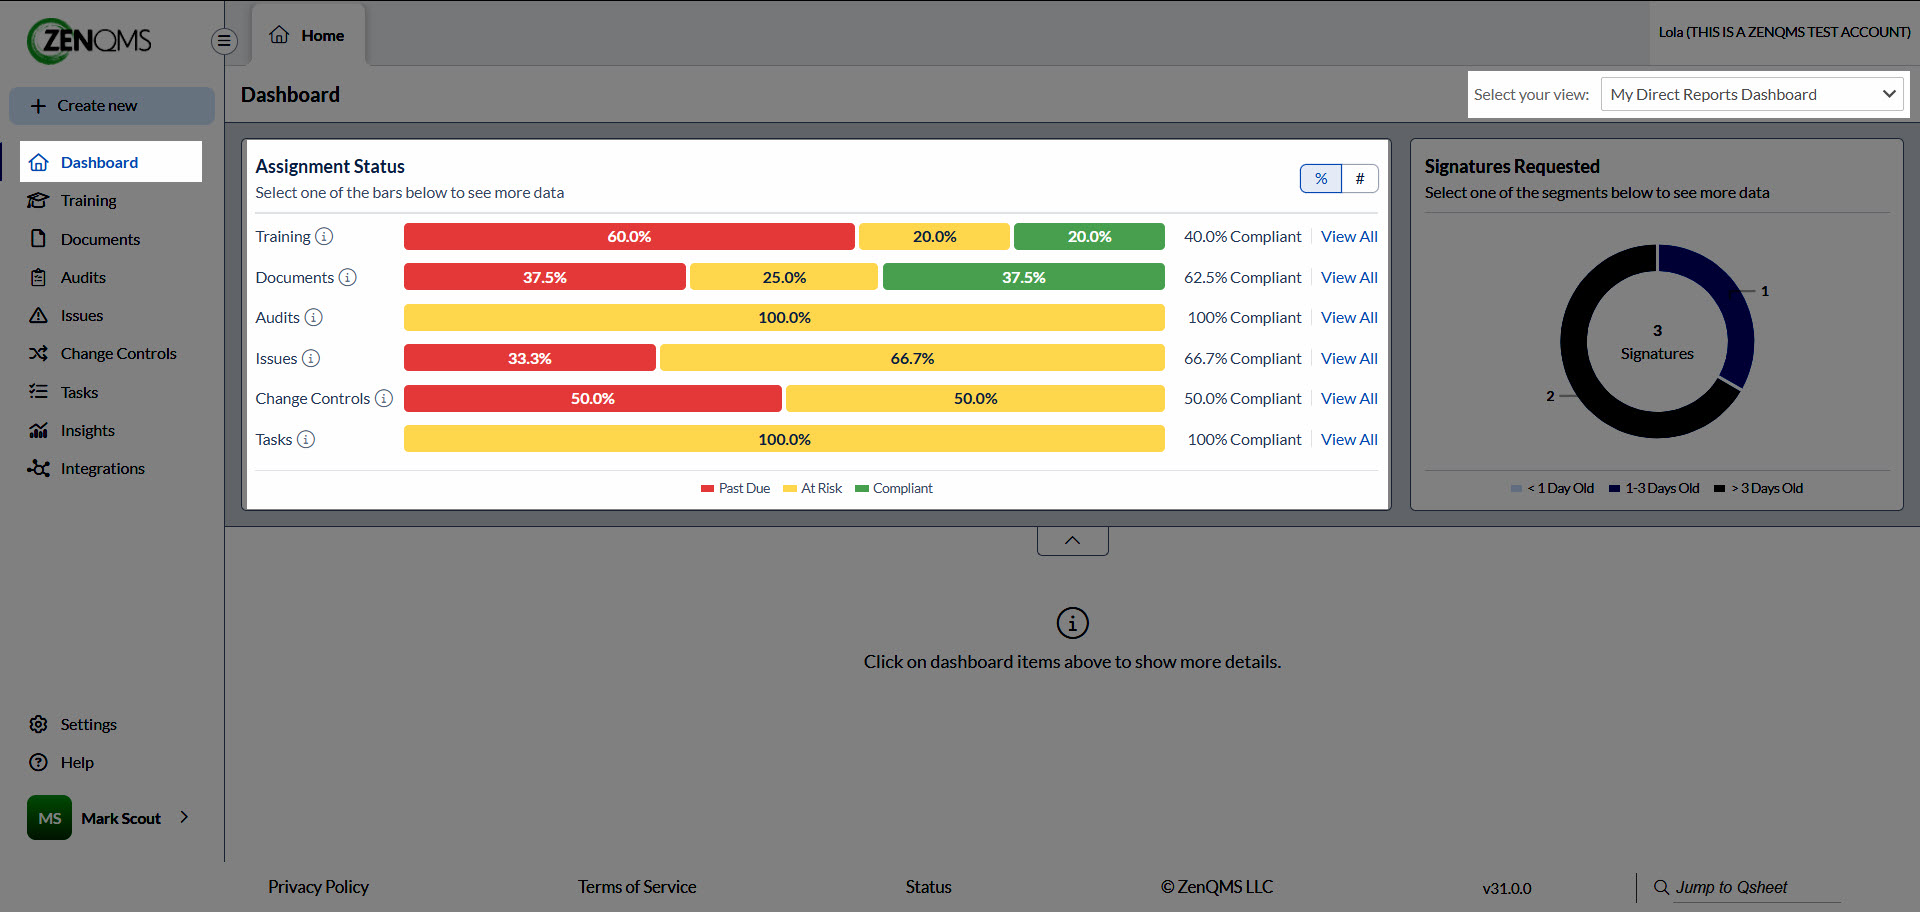Click the Training info icon
This screenshot has width=1920, height=912.
click(324, 237)
